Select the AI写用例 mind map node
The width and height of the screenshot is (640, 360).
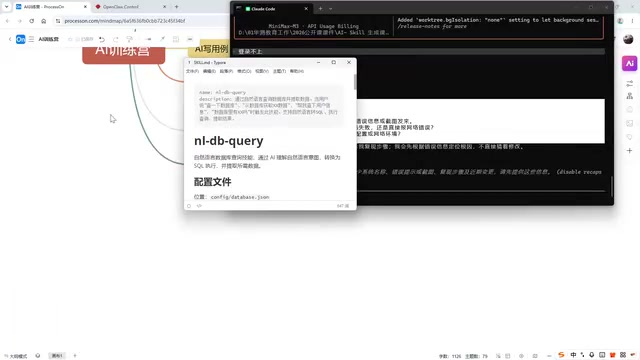(209, 49)
